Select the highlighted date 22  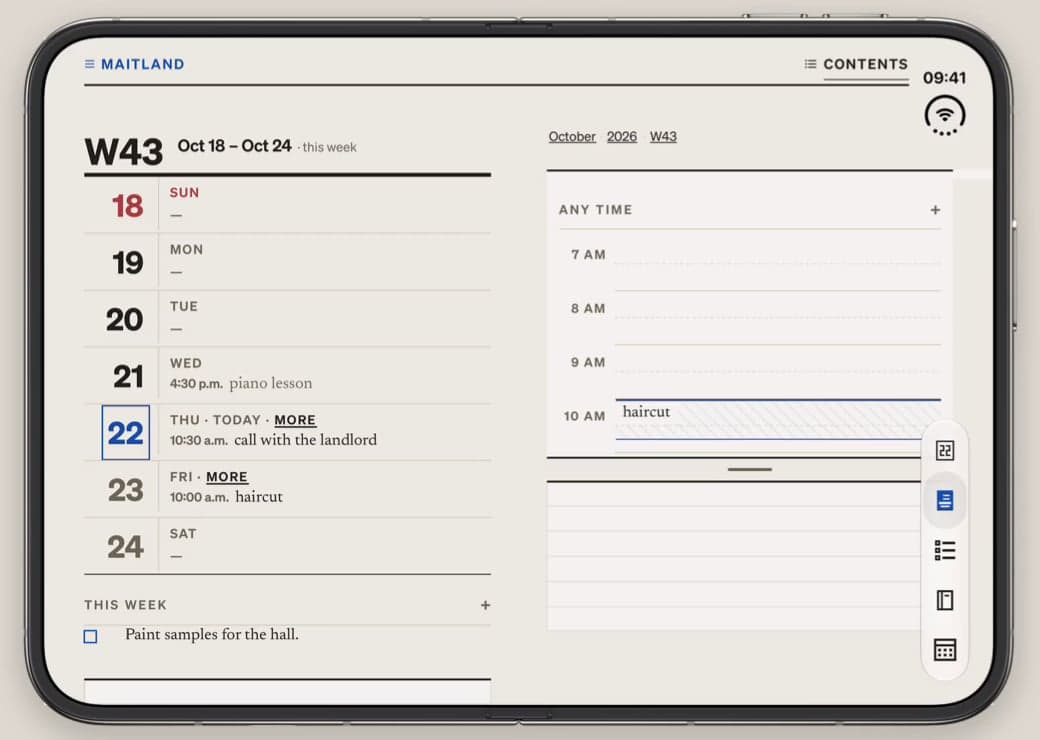(125, 433)
